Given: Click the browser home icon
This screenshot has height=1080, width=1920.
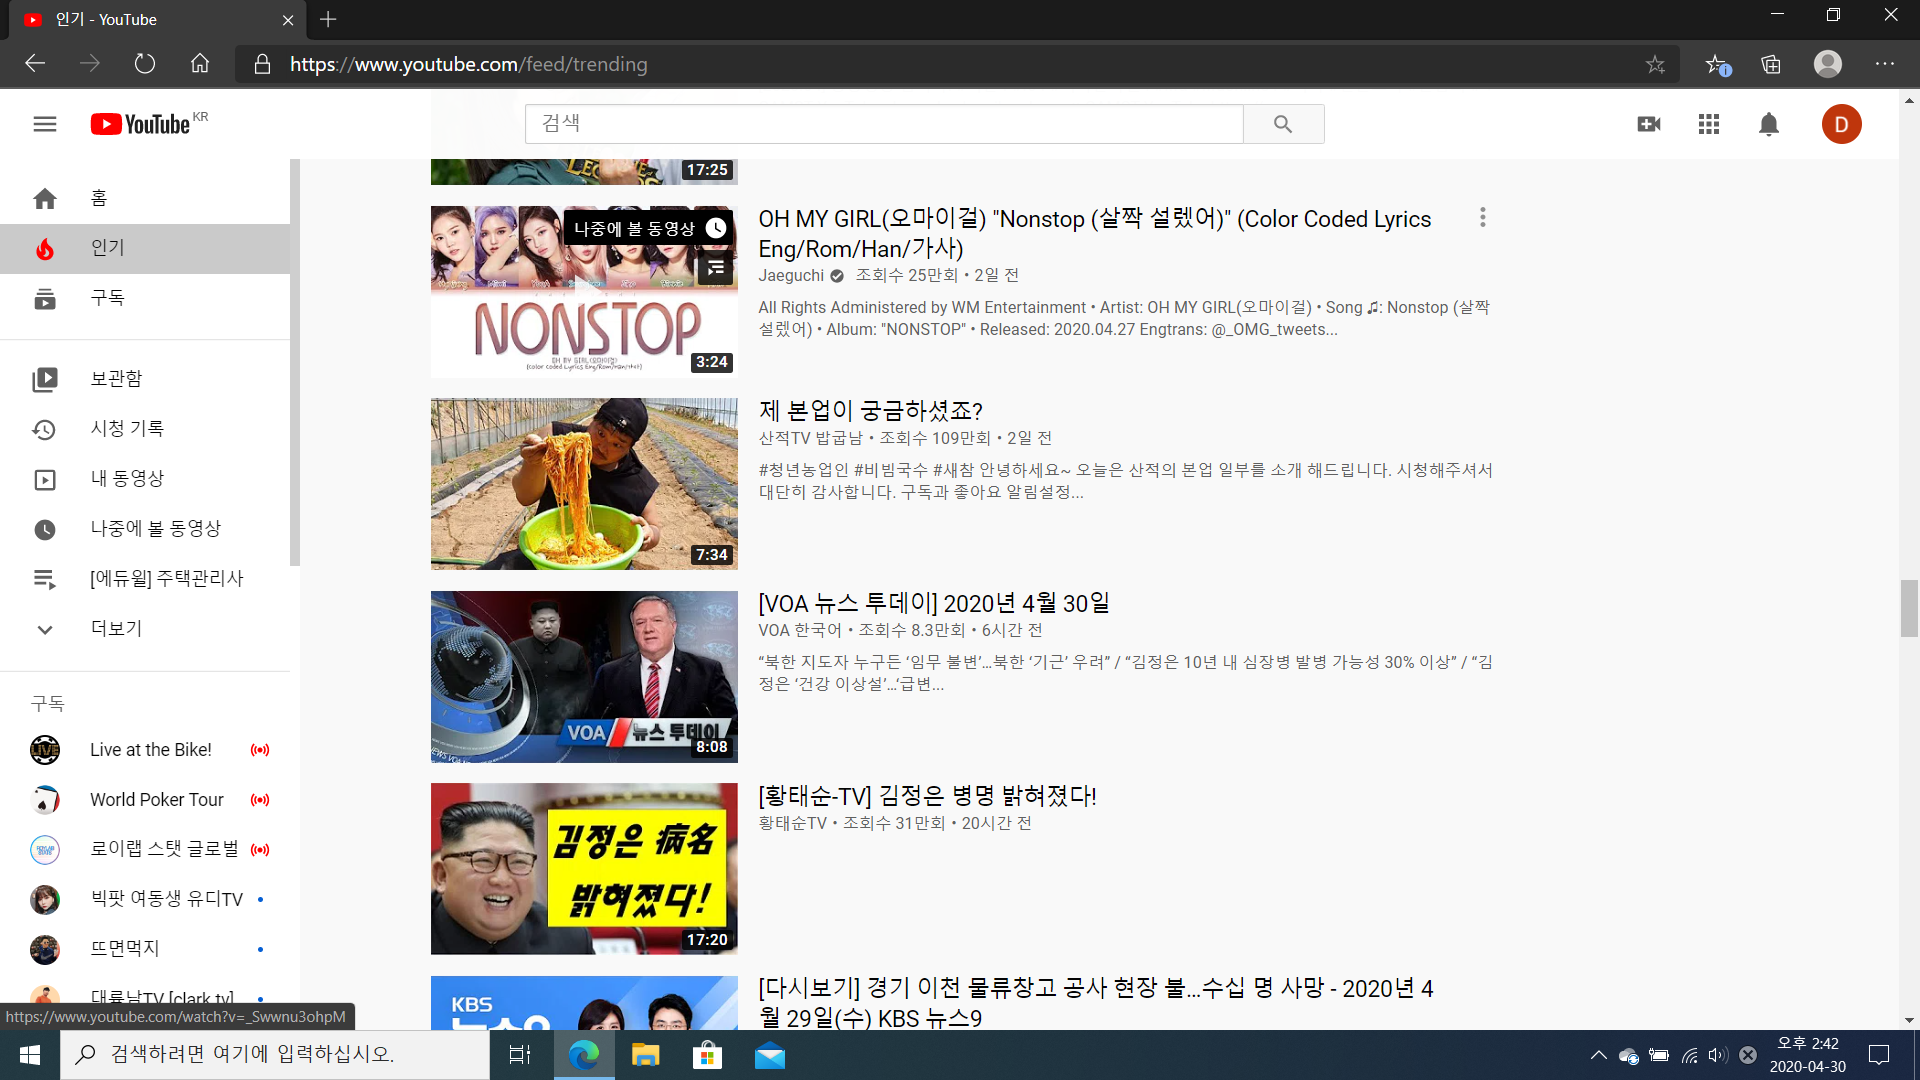Looking at the screenshot, I should [200, 64].
